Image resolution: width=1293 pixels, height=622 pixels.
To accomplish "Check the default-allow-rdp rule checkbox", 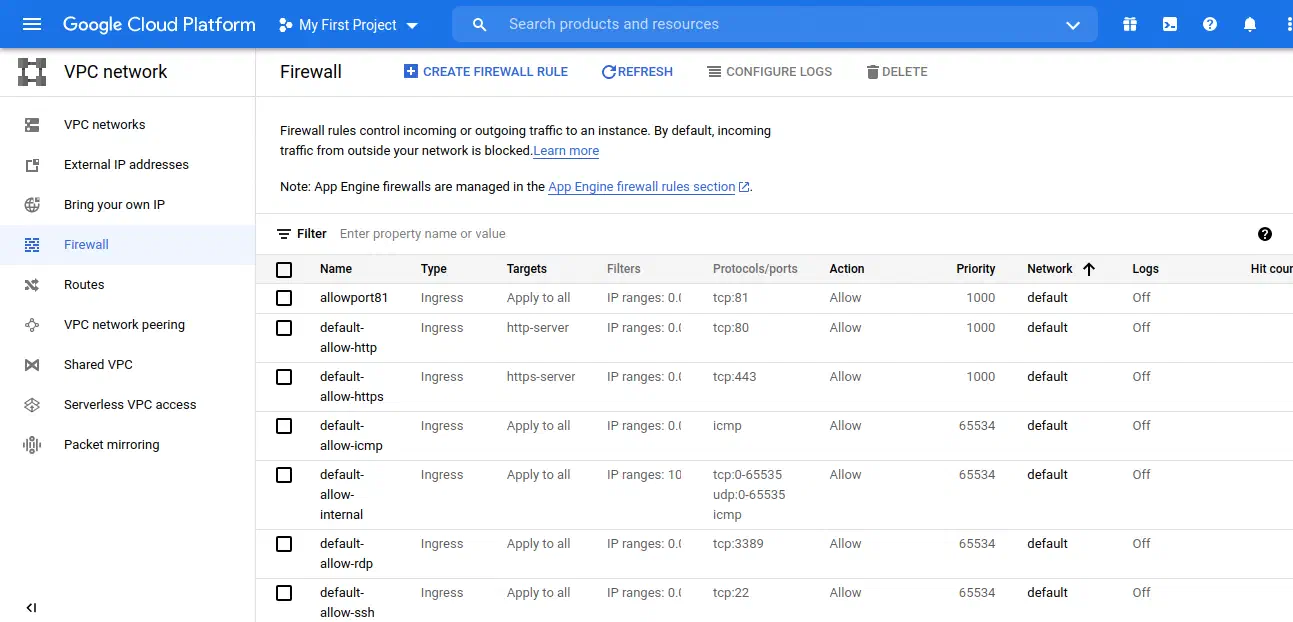I will click(284, 544).
